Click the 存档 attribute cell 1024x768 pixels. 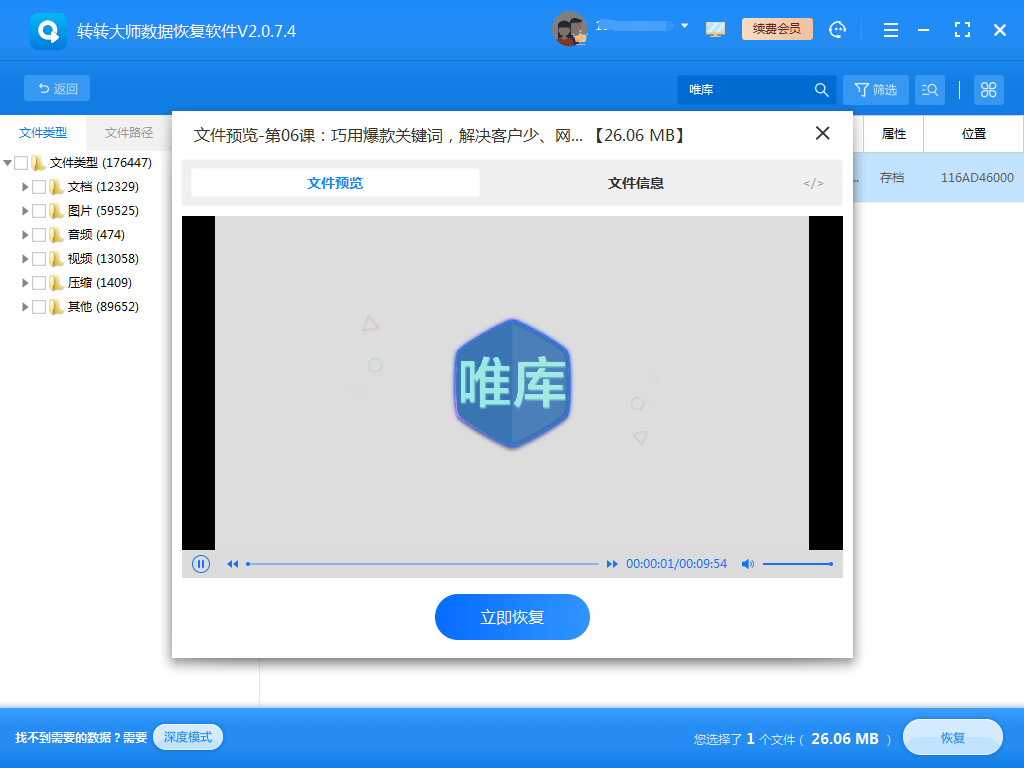(891, 178)
